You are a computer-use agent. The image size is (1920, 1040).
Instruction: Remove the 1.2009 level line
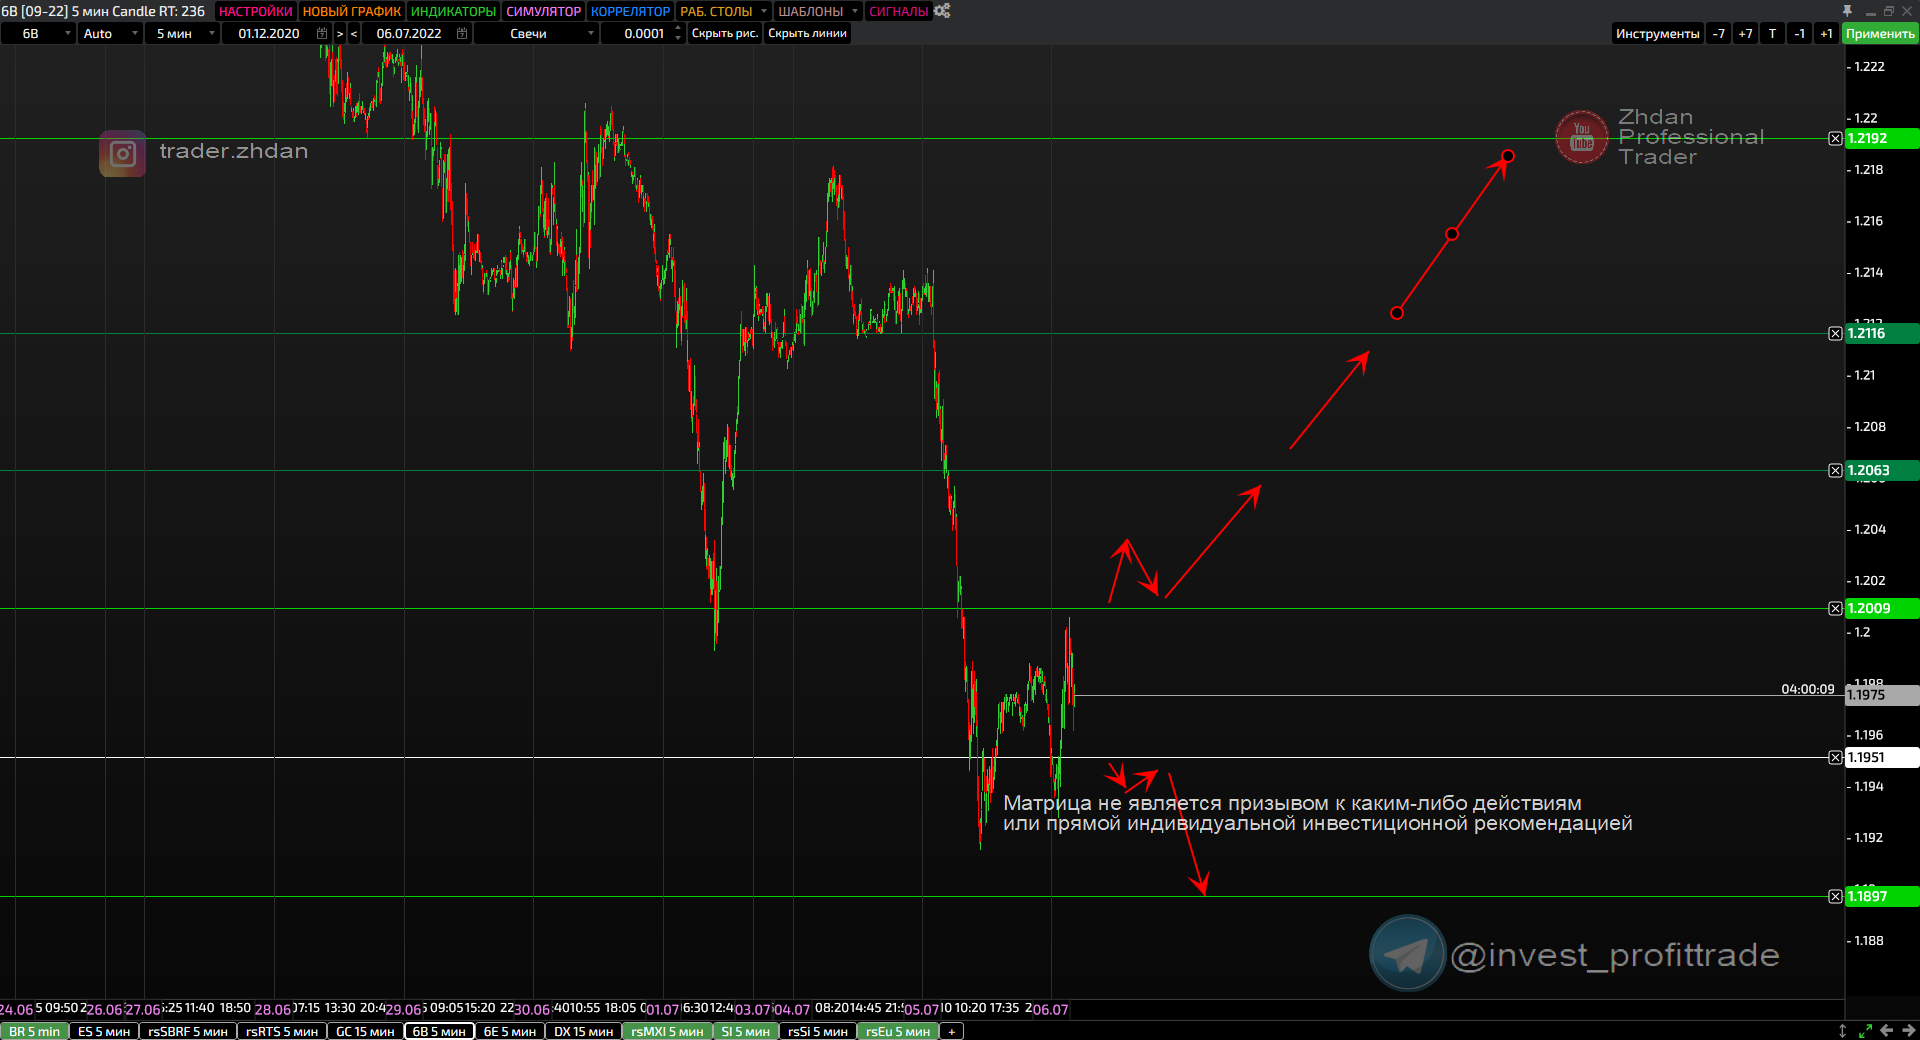[1835, 608]
